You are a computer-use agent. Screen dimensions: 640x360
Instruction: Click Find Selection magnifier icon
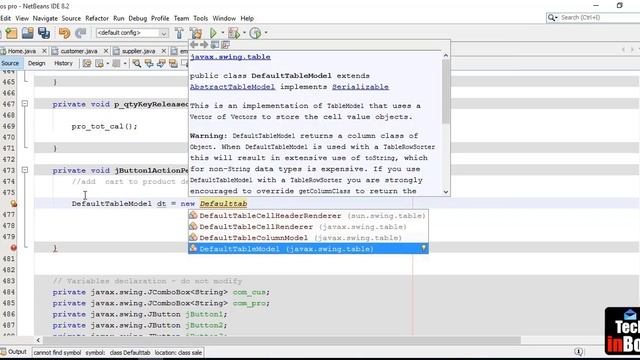(x=136, y=63)
